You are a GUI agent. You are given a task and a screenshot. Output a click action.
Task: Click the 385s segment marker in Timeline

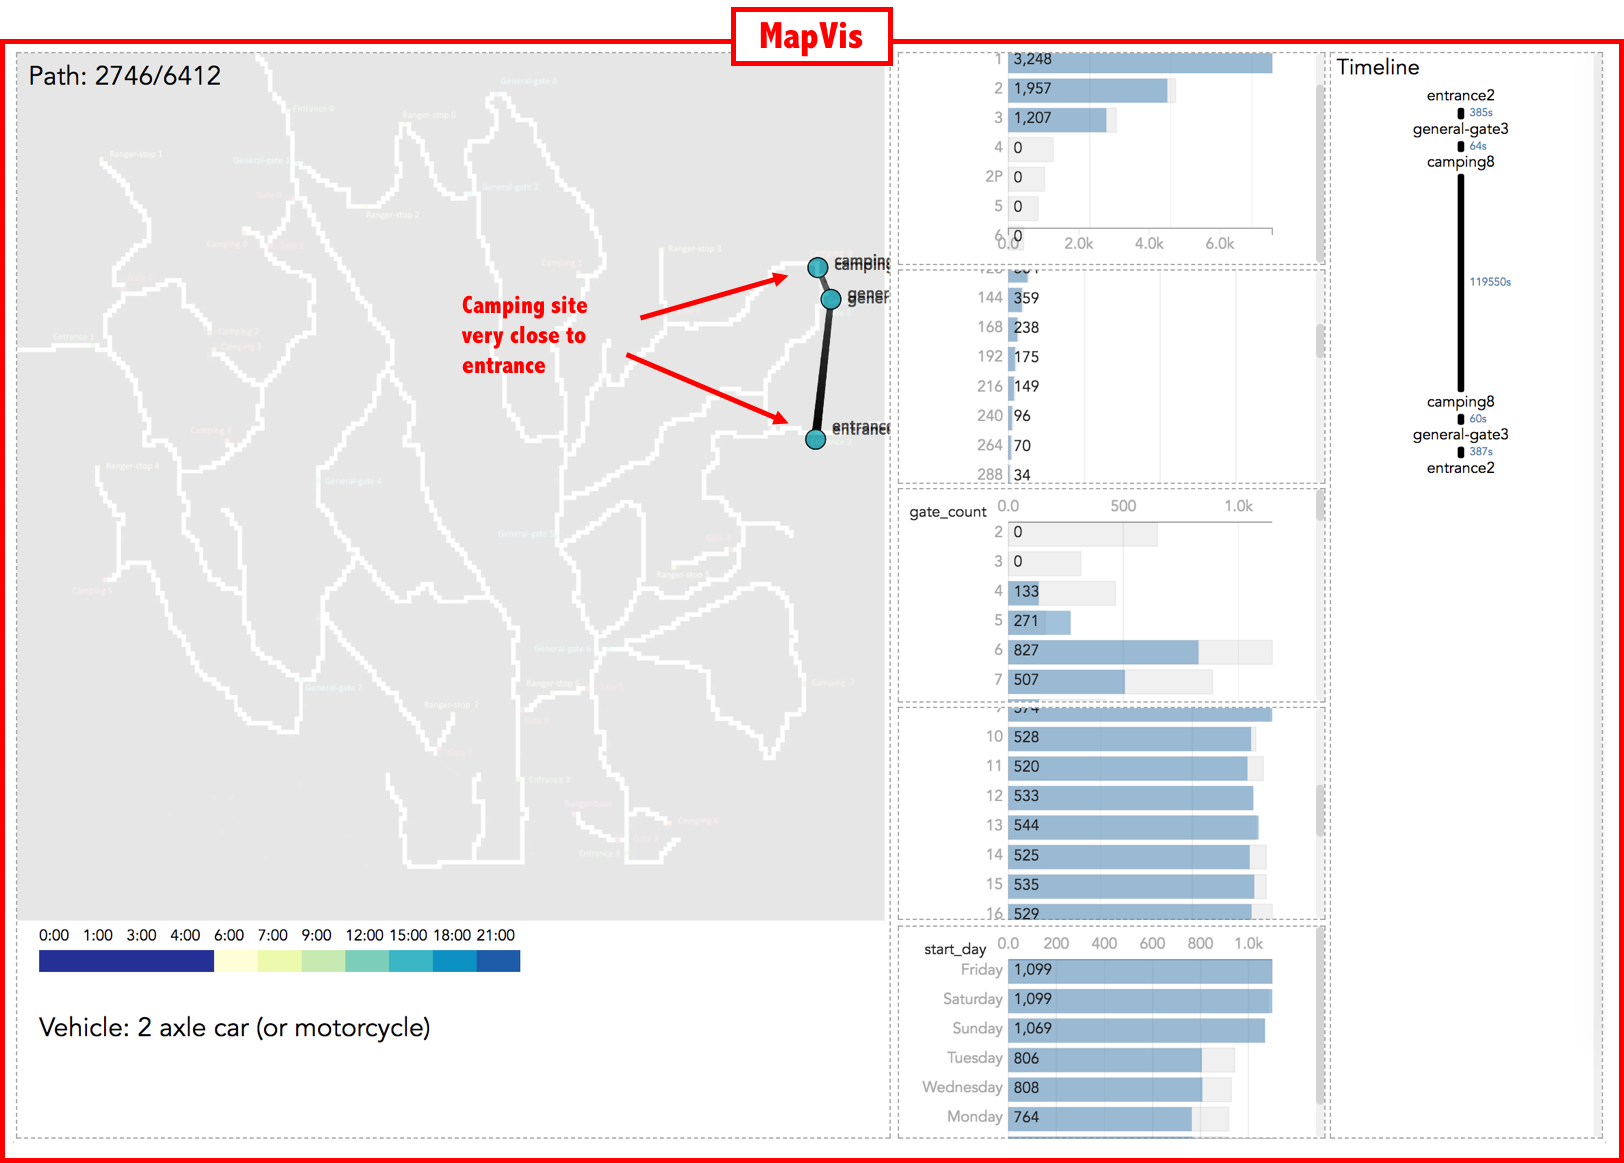point(1461,113)
